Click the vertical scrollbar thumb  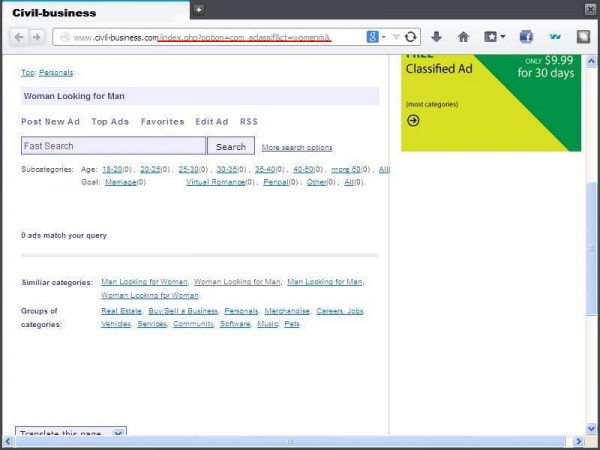(x=591, y=249)
